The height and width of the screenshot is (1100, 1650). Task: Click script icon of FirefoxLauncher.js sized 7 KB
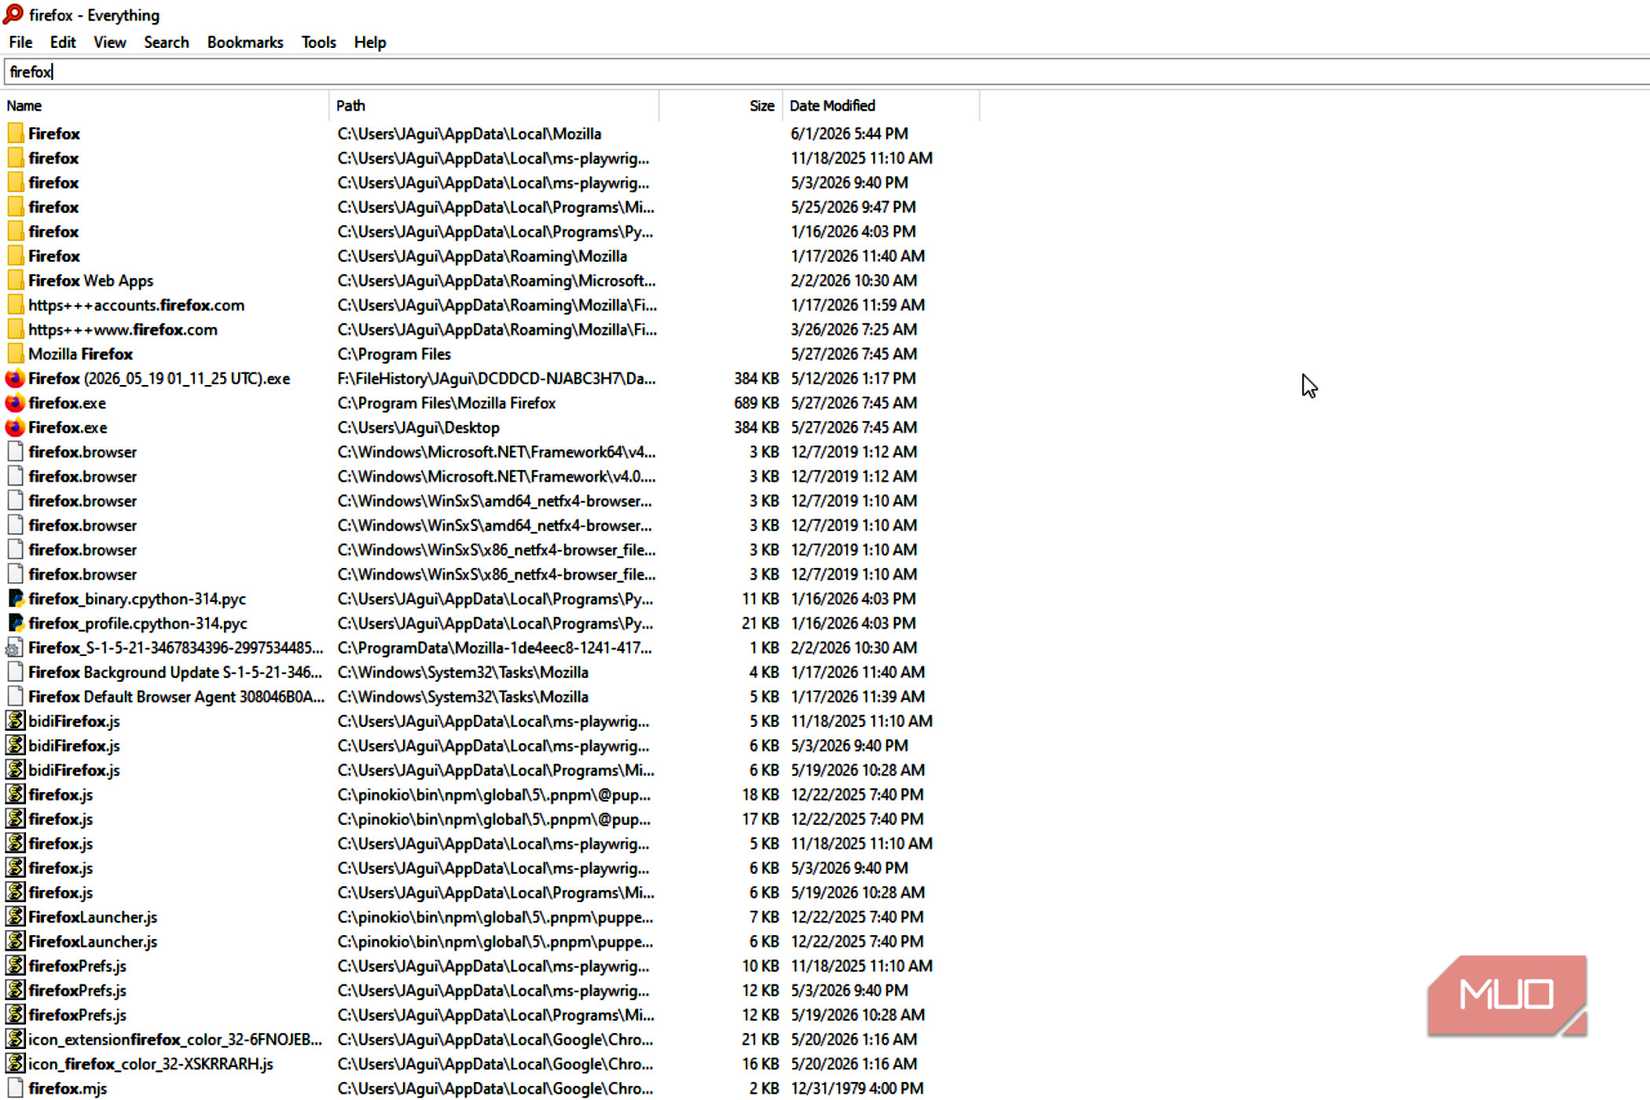point(15,917)
